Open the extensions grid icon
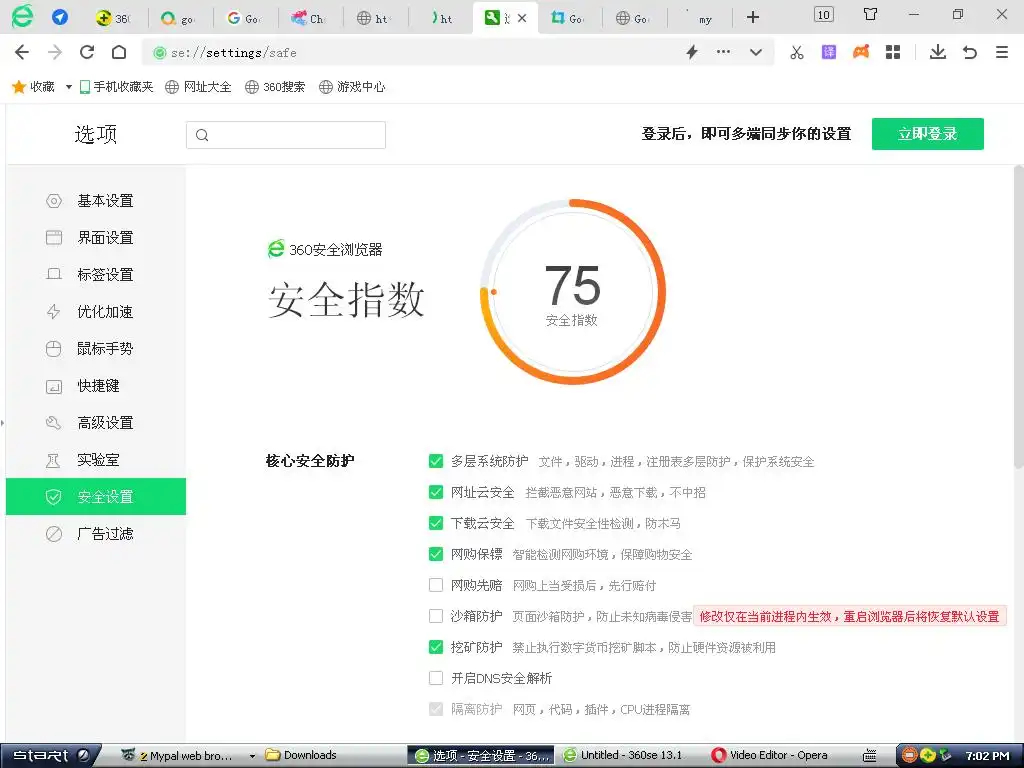1024x768 pixels. coord(893,52)
